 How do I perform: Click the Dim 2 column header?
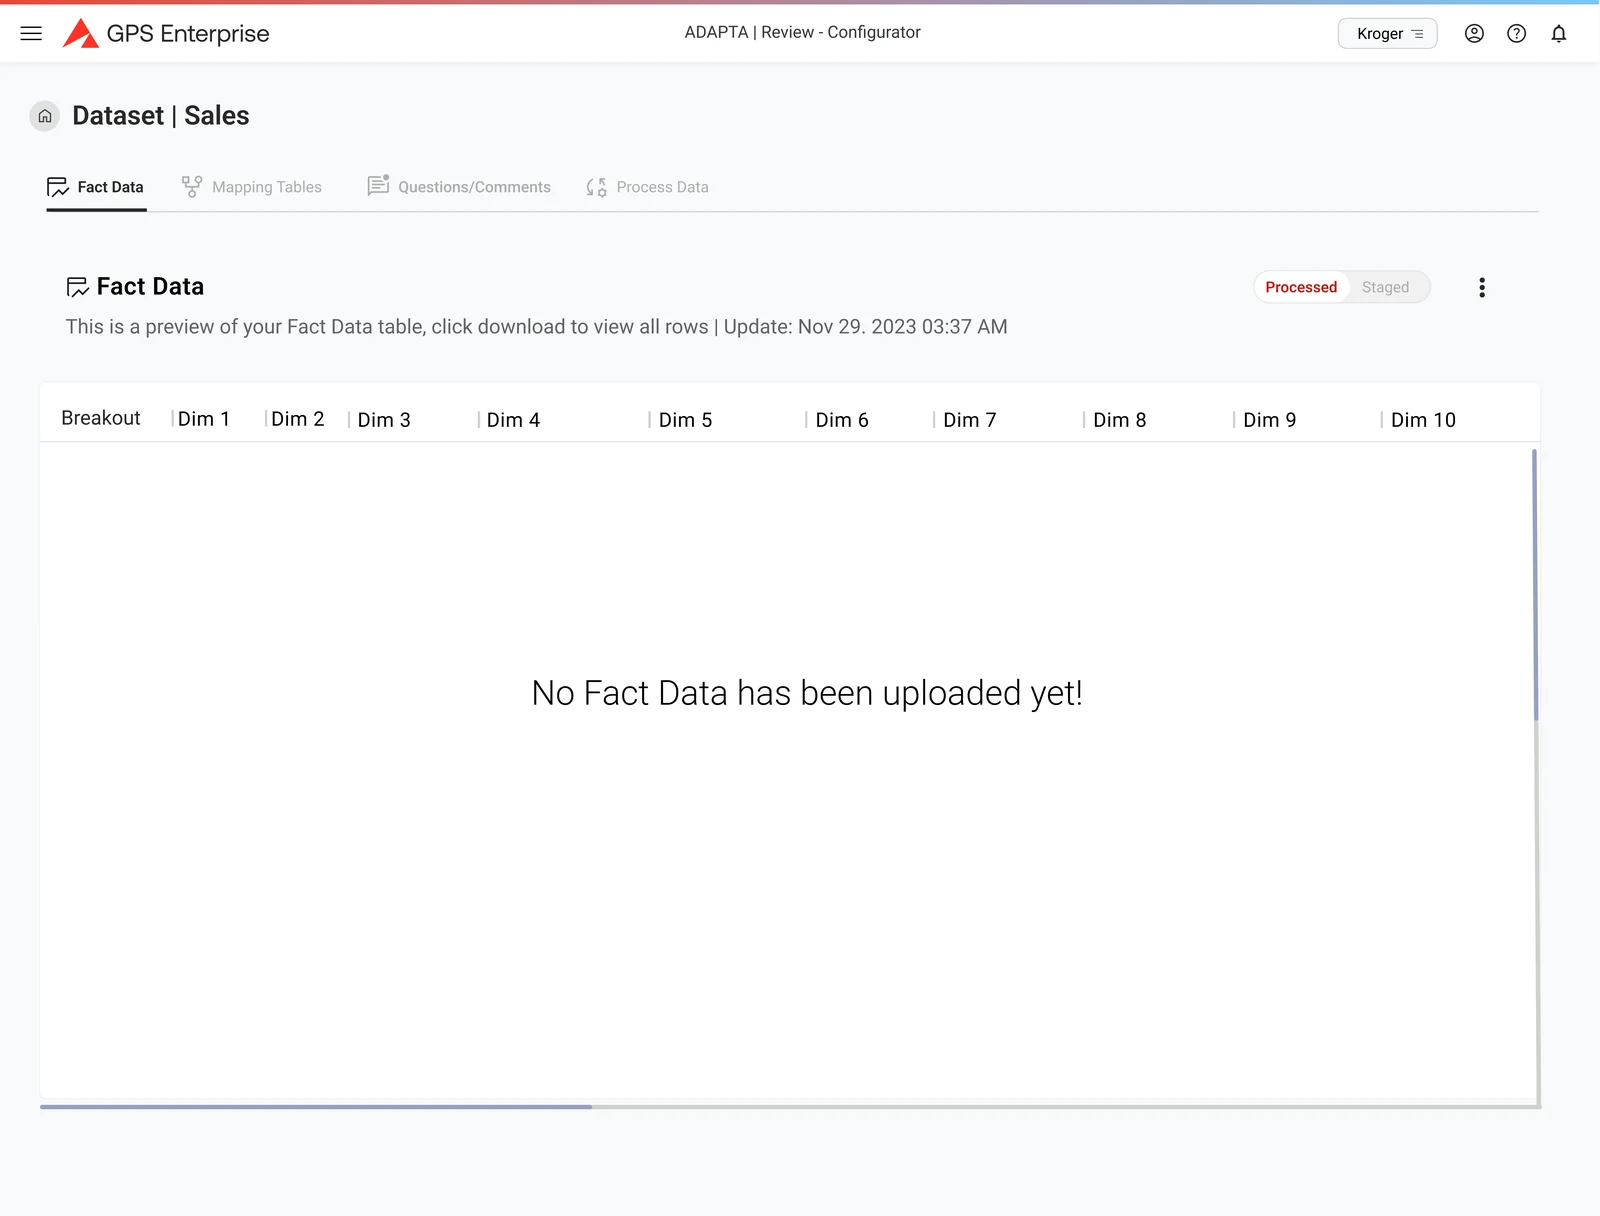[x=298, y=419]
